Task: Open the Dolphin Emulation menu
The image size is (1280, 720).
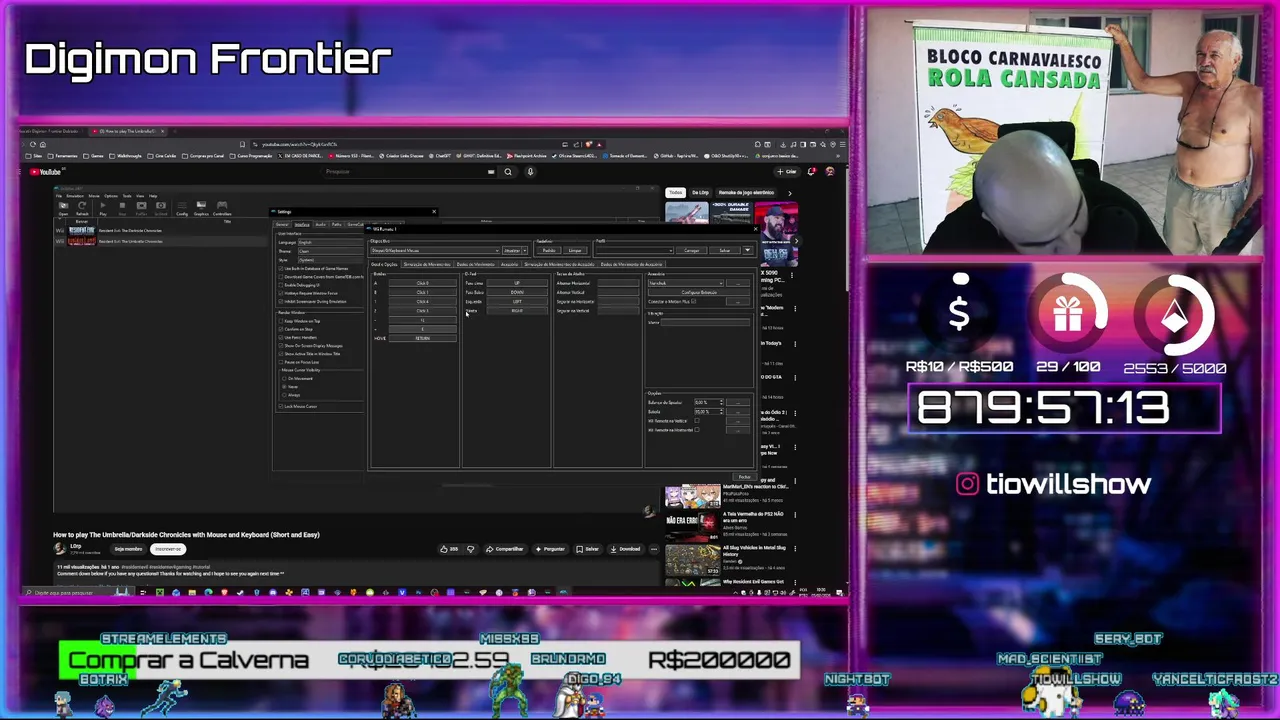Action: coord(75,196)
